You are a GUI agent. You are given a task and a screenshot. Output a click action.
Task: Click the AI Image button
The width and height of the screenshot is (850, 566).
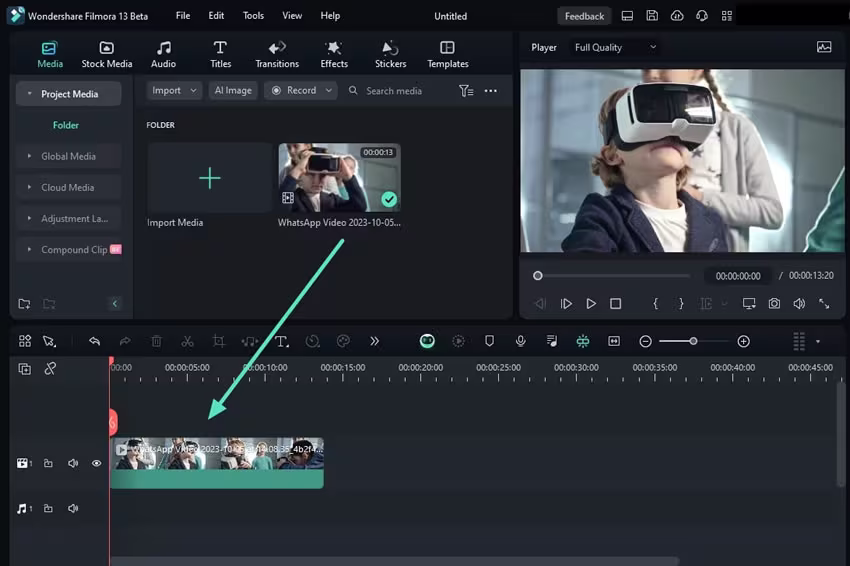pyautogui.click(x=233, y=91)
